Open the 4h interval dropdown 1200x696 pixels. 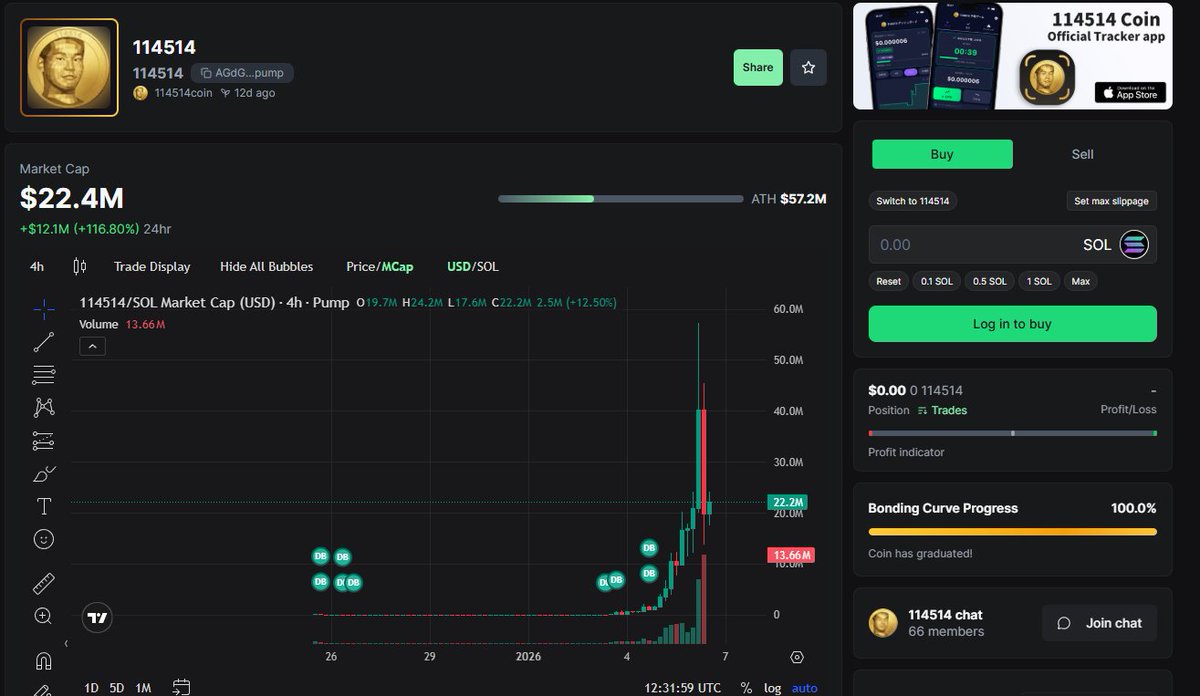point(37,266)
